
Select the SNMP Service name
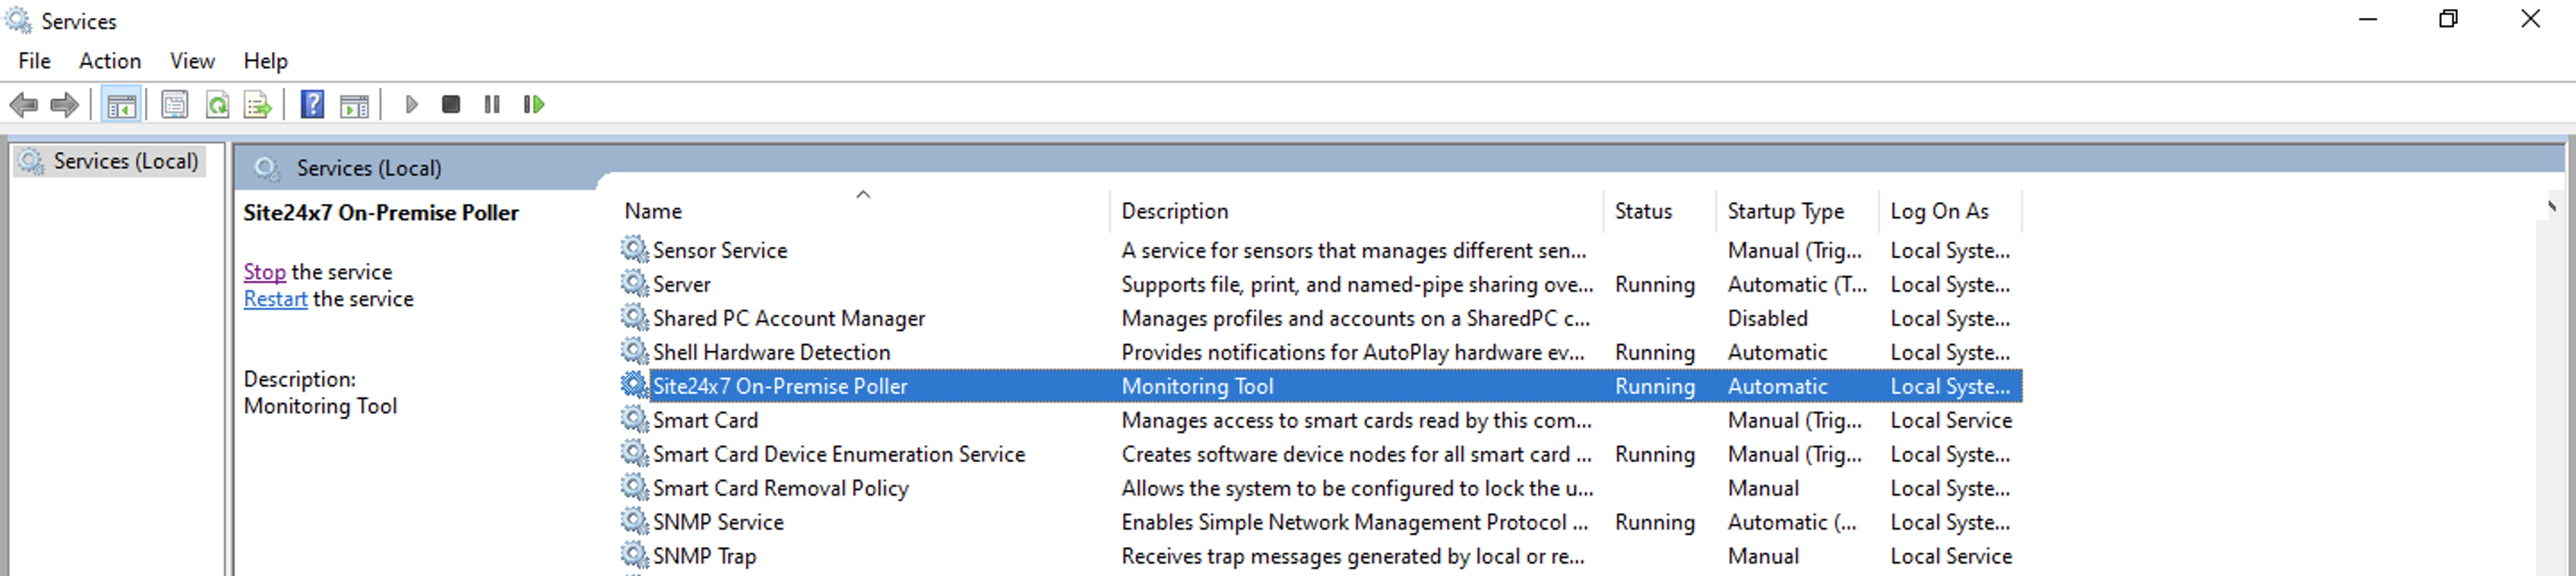(x=718, y=522)
